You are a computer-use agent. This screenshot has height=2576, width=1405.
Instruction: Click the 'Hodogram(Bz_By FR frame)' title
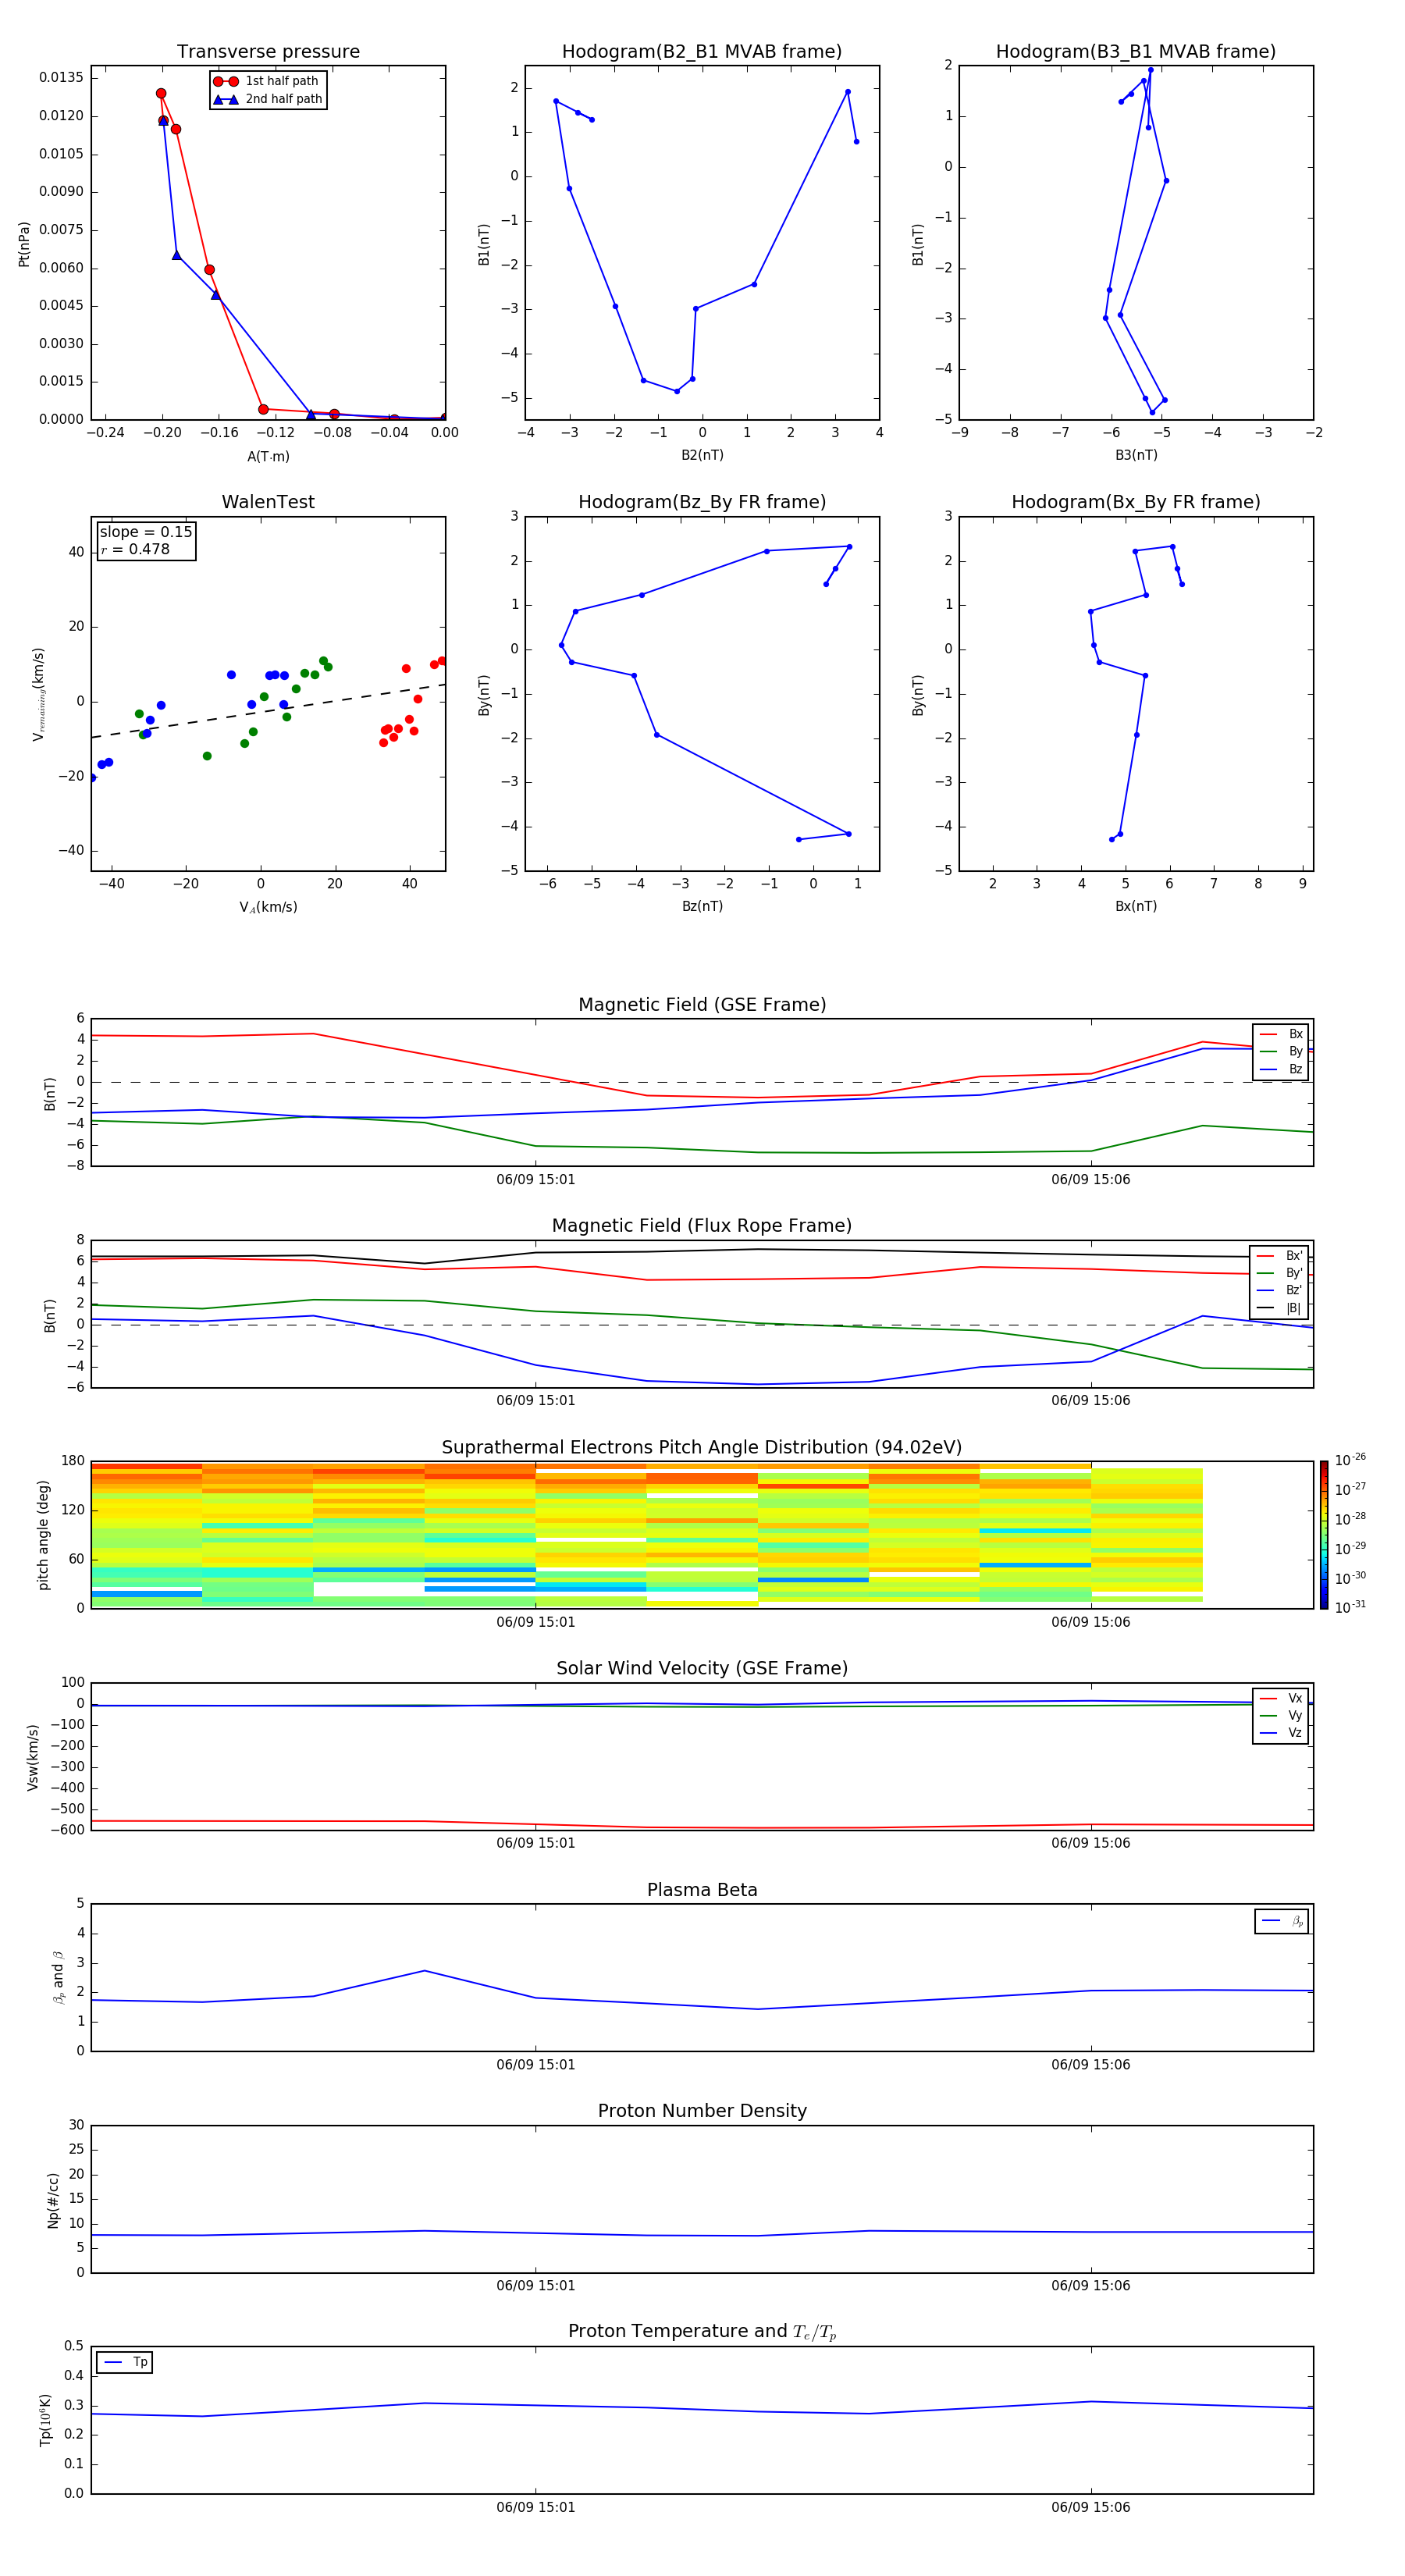[x=702, y=502]
